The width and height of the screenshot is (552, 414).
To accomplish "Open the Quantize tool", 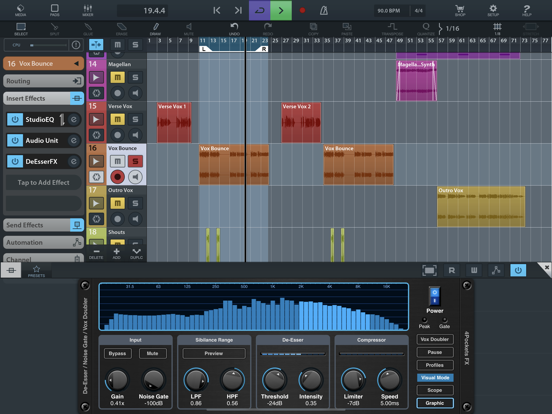I will tap(426, 29).
